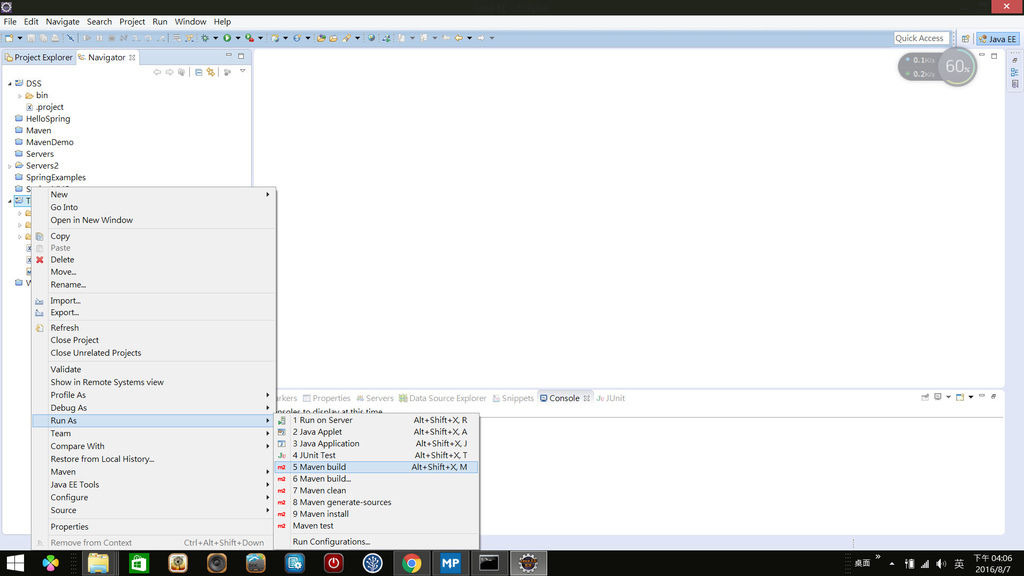Open the New submenu in context menu
The image size is (1024, 576).
[154, 195]
